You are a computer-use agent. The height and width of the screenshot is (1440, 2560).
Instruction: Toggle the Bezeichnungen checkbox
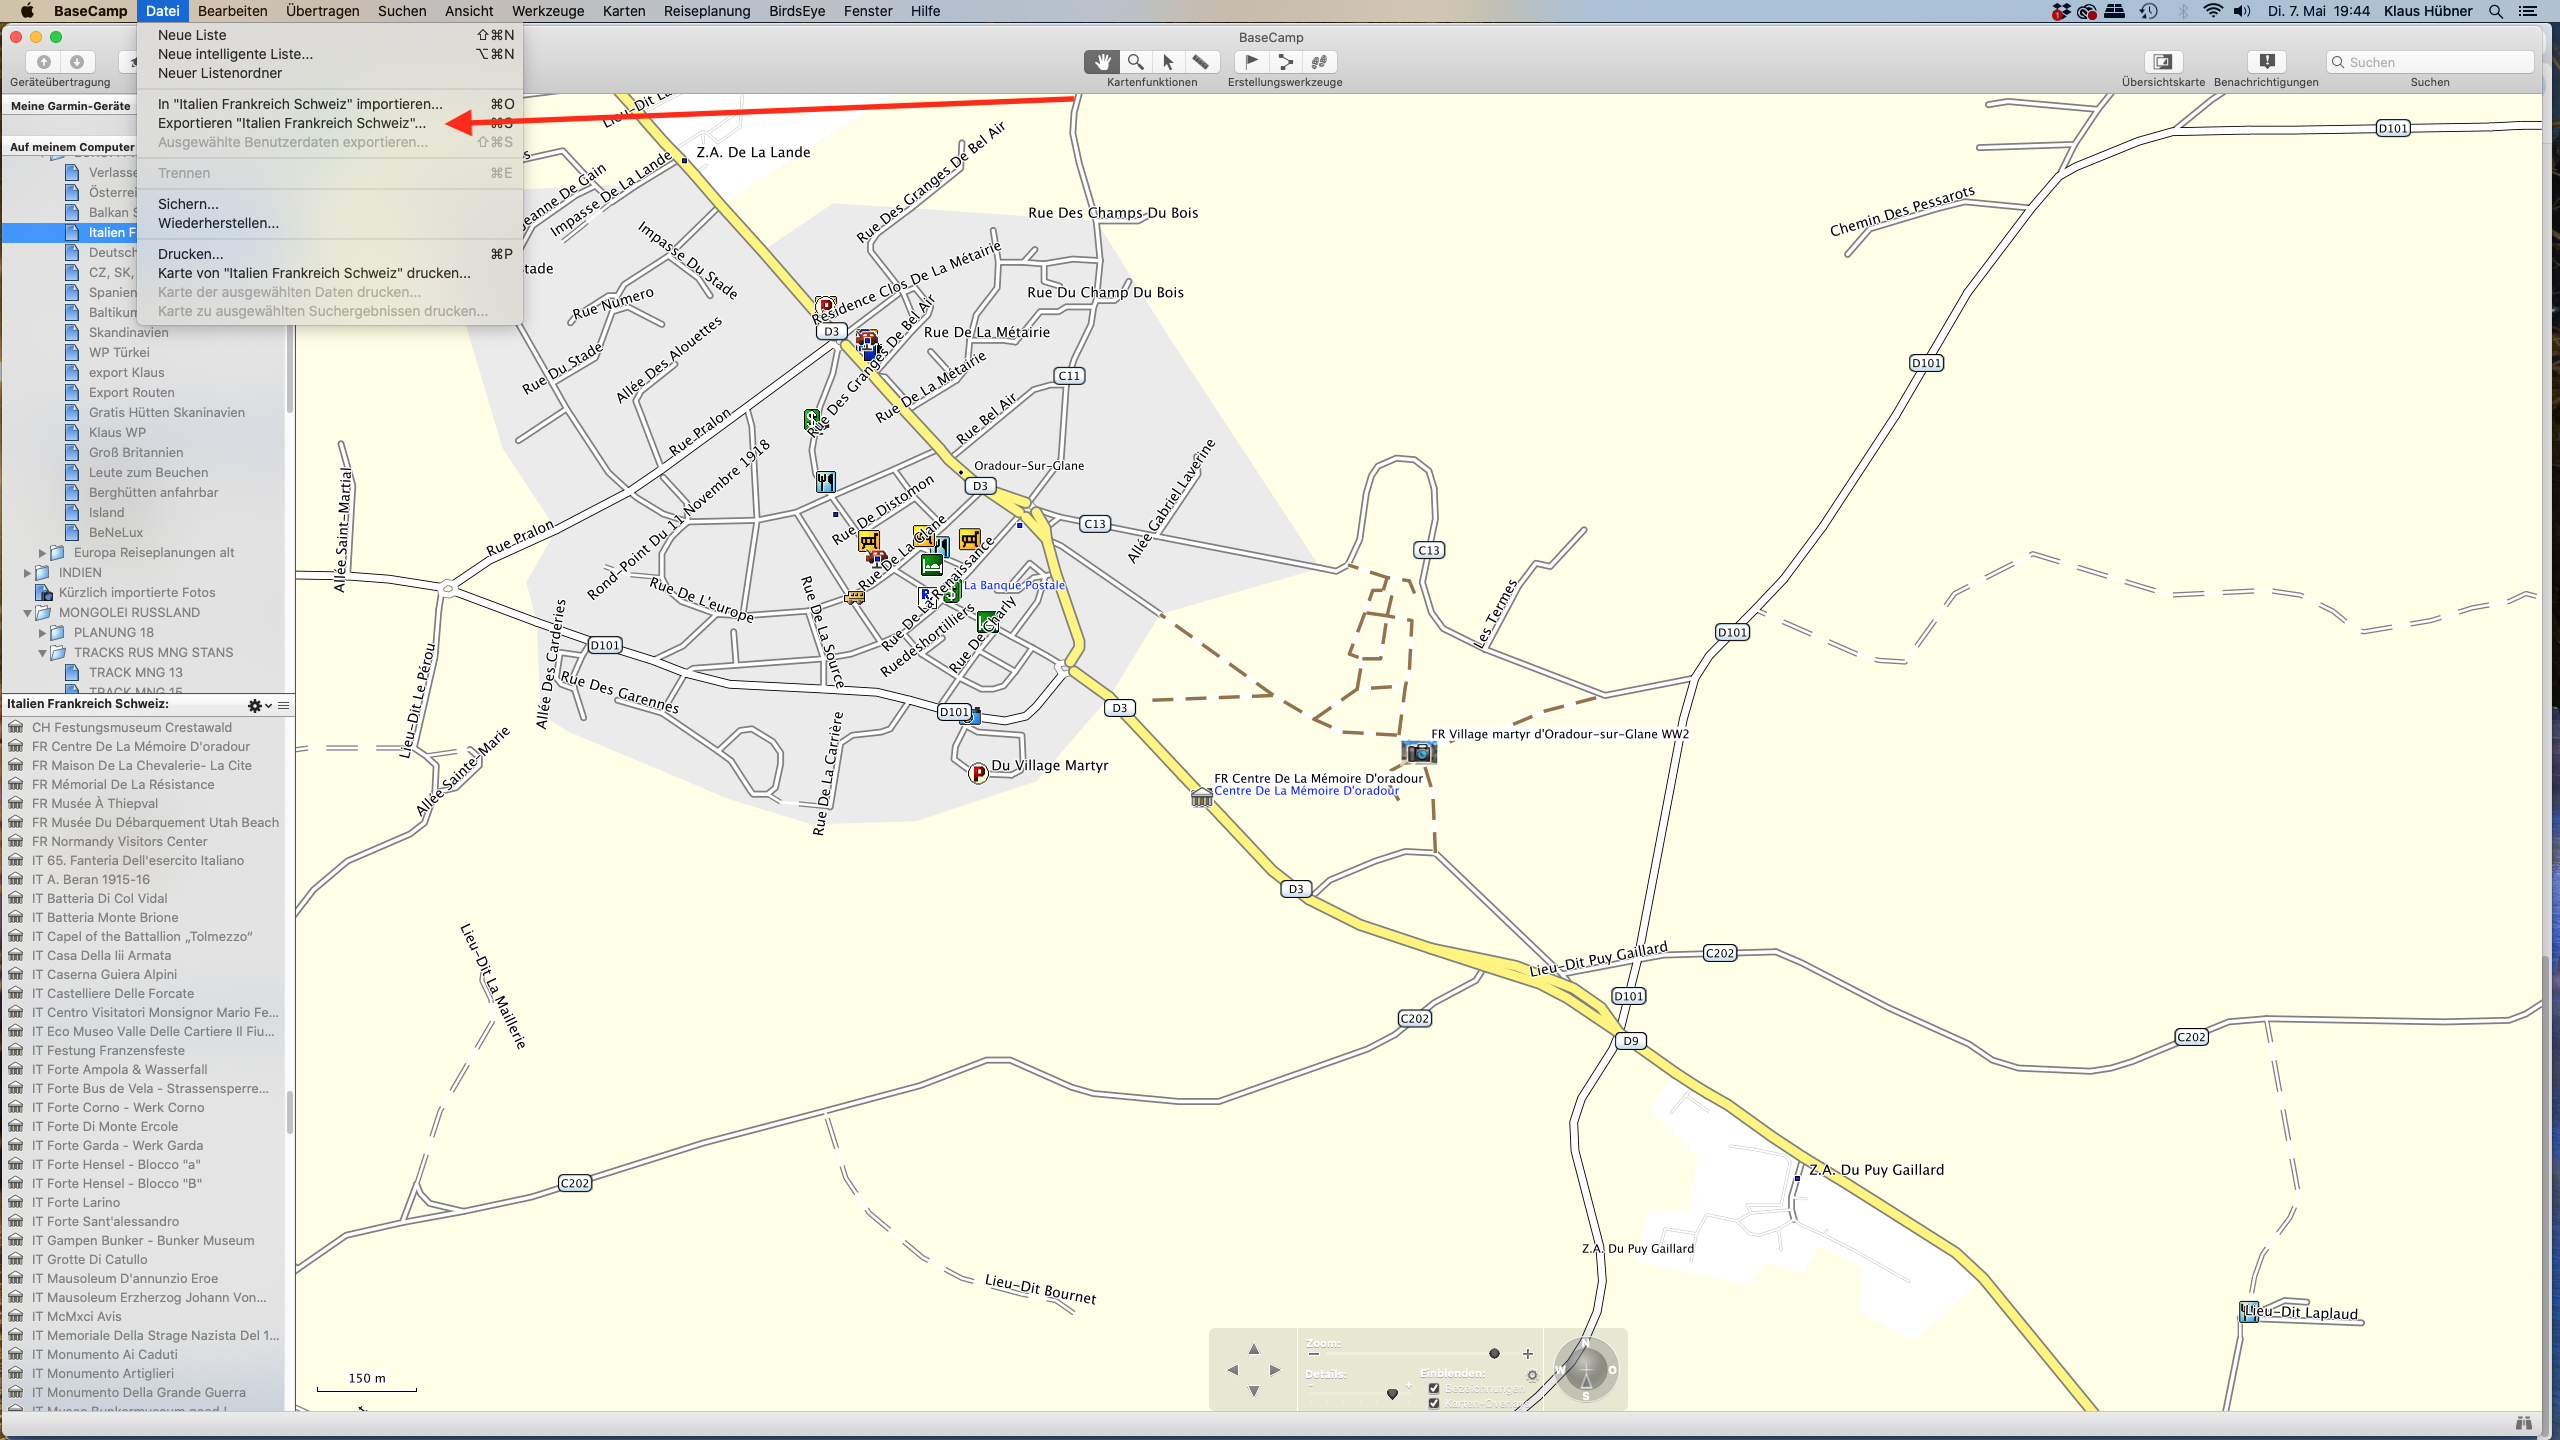(1434, 1388)
